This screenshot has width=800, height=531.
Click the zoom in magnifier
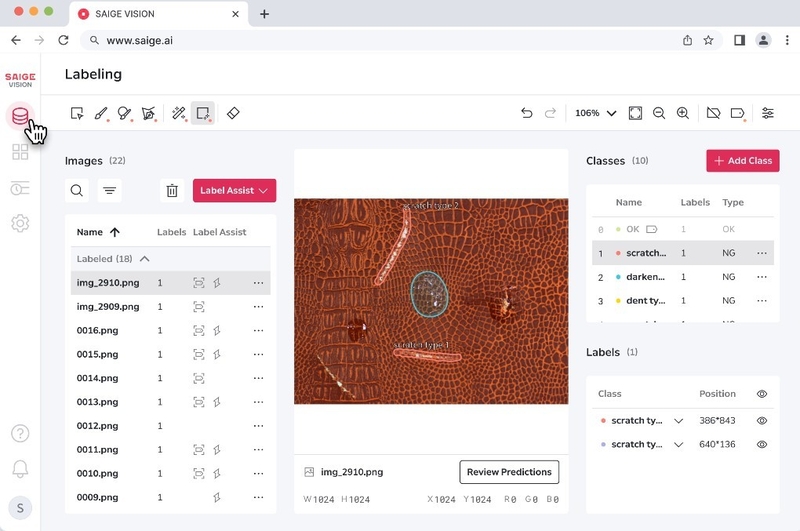pos(683,113)
